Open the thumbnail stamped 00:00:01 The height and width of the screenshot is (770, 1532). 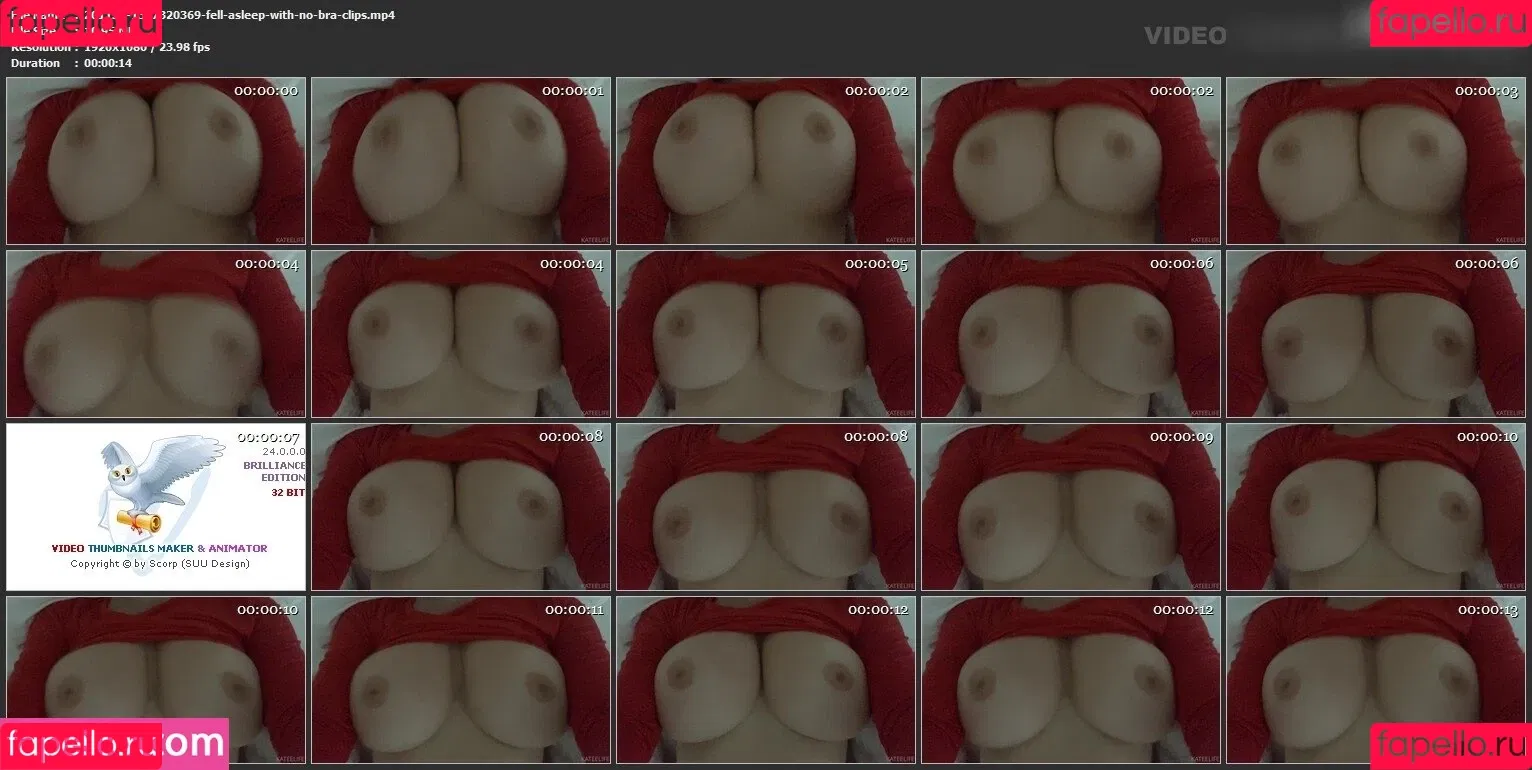(460, 161)
